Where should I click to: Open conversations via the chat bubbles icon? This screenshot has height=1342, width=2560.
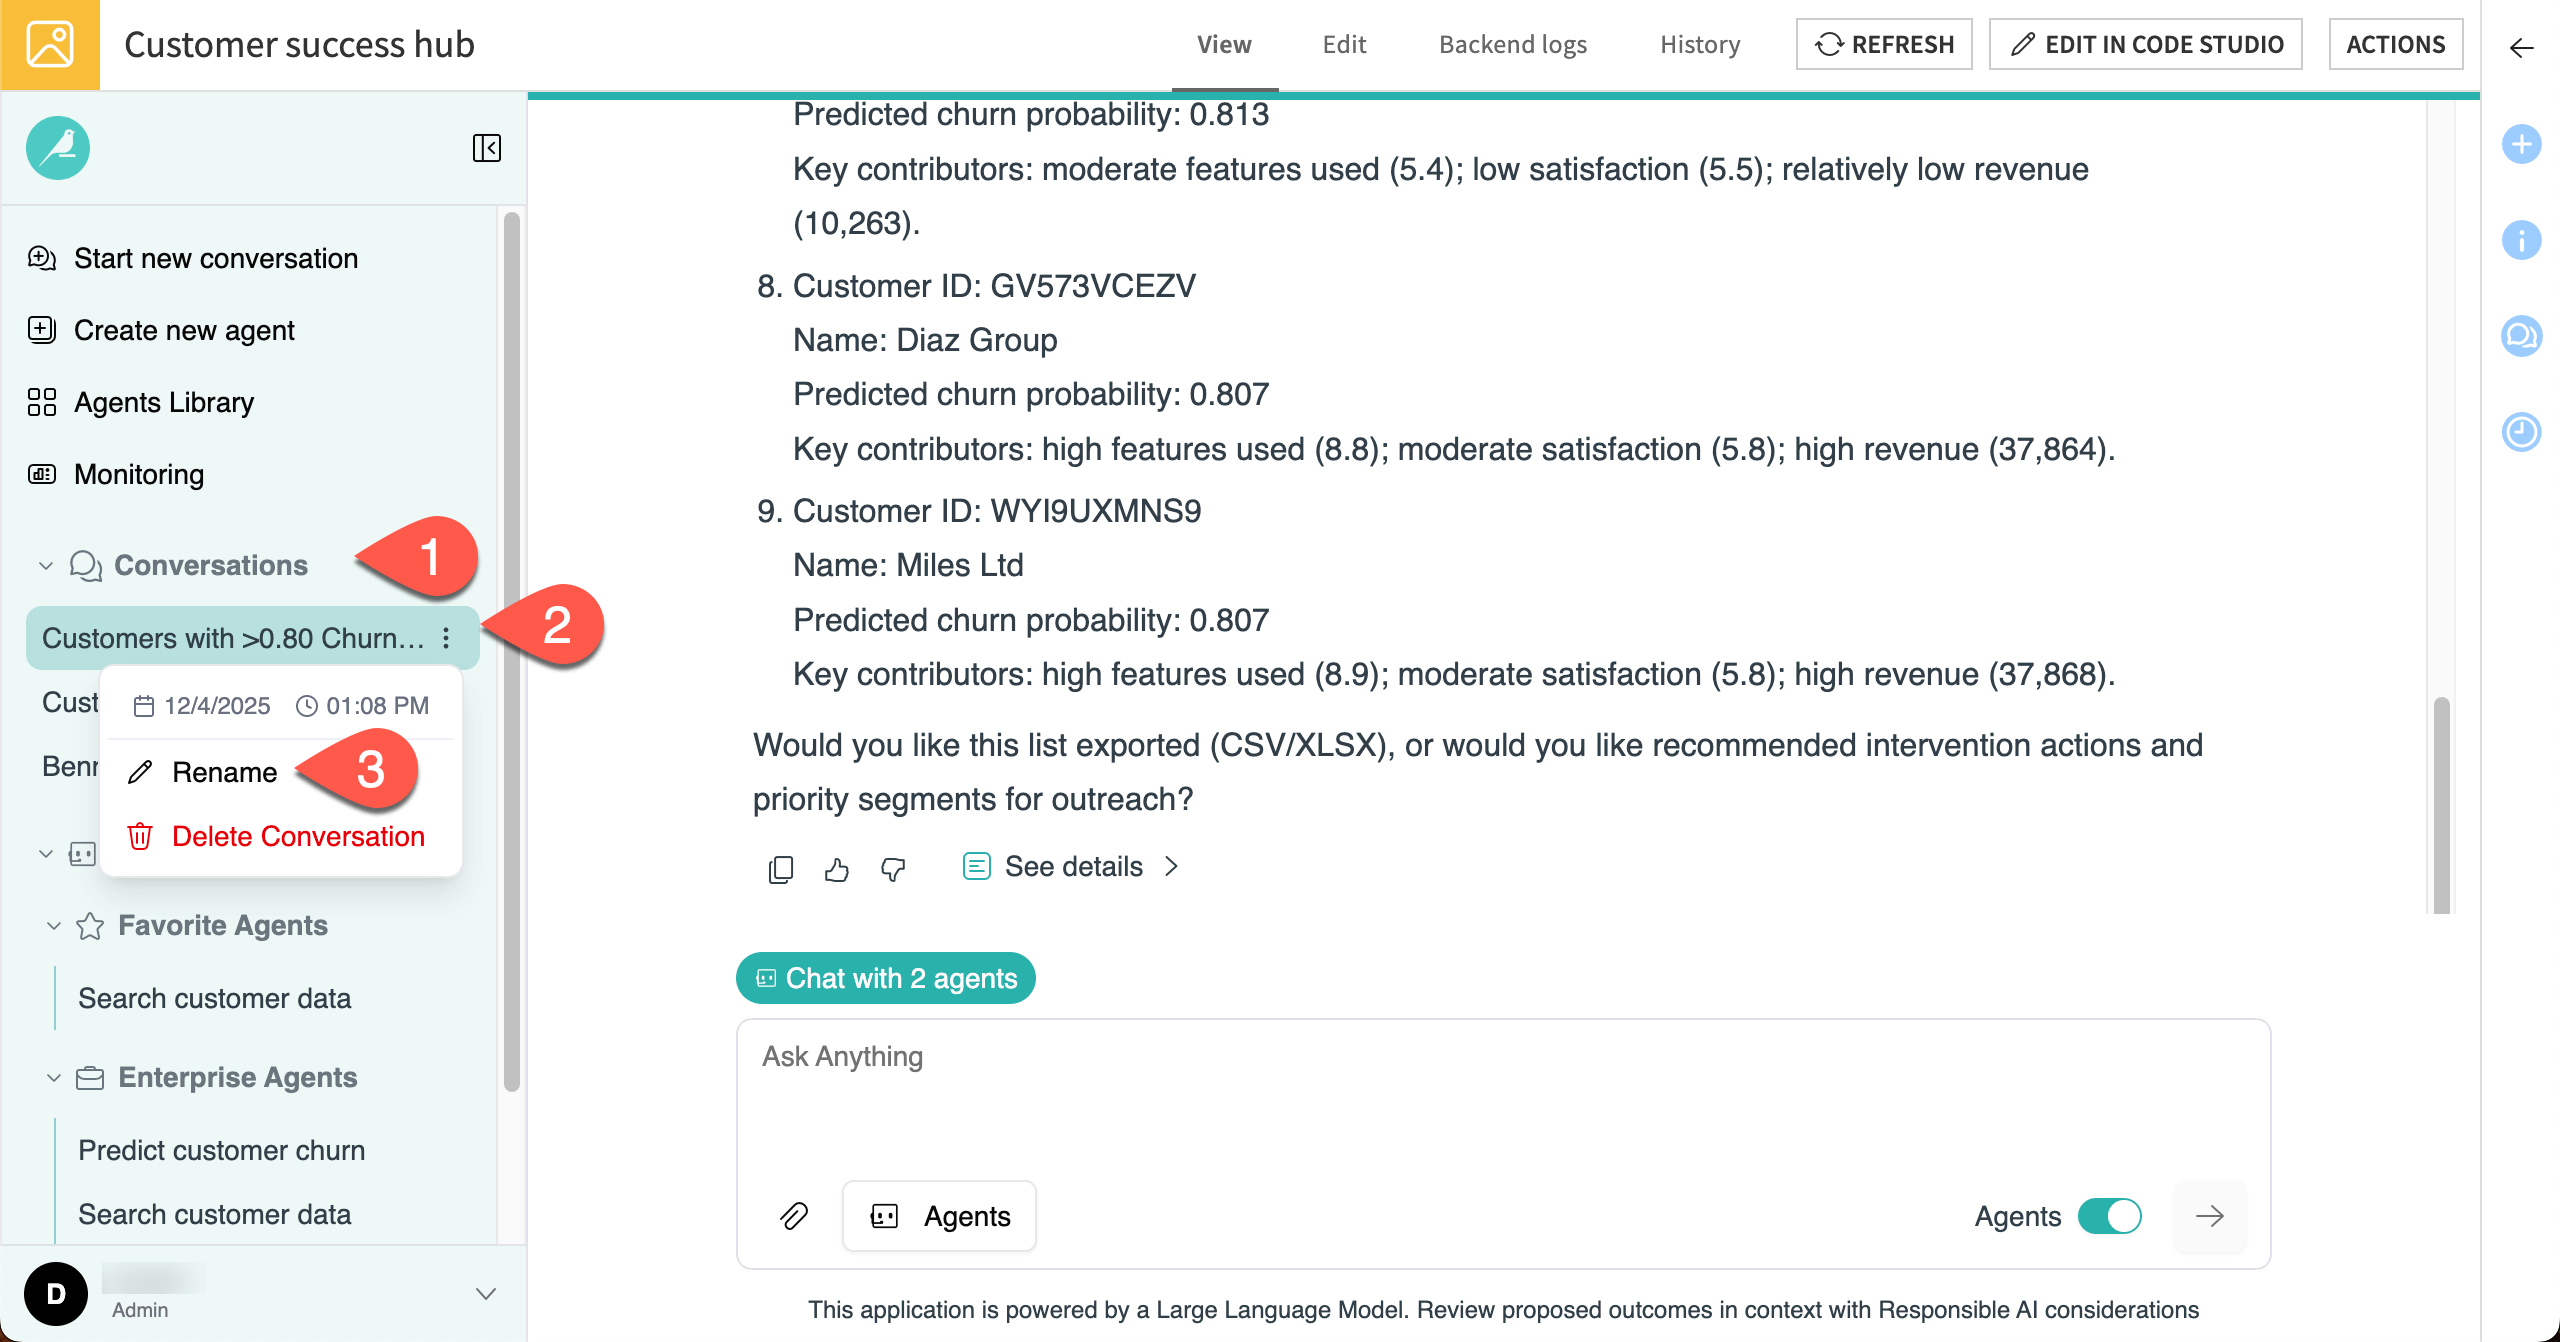tap(2521, 336)
